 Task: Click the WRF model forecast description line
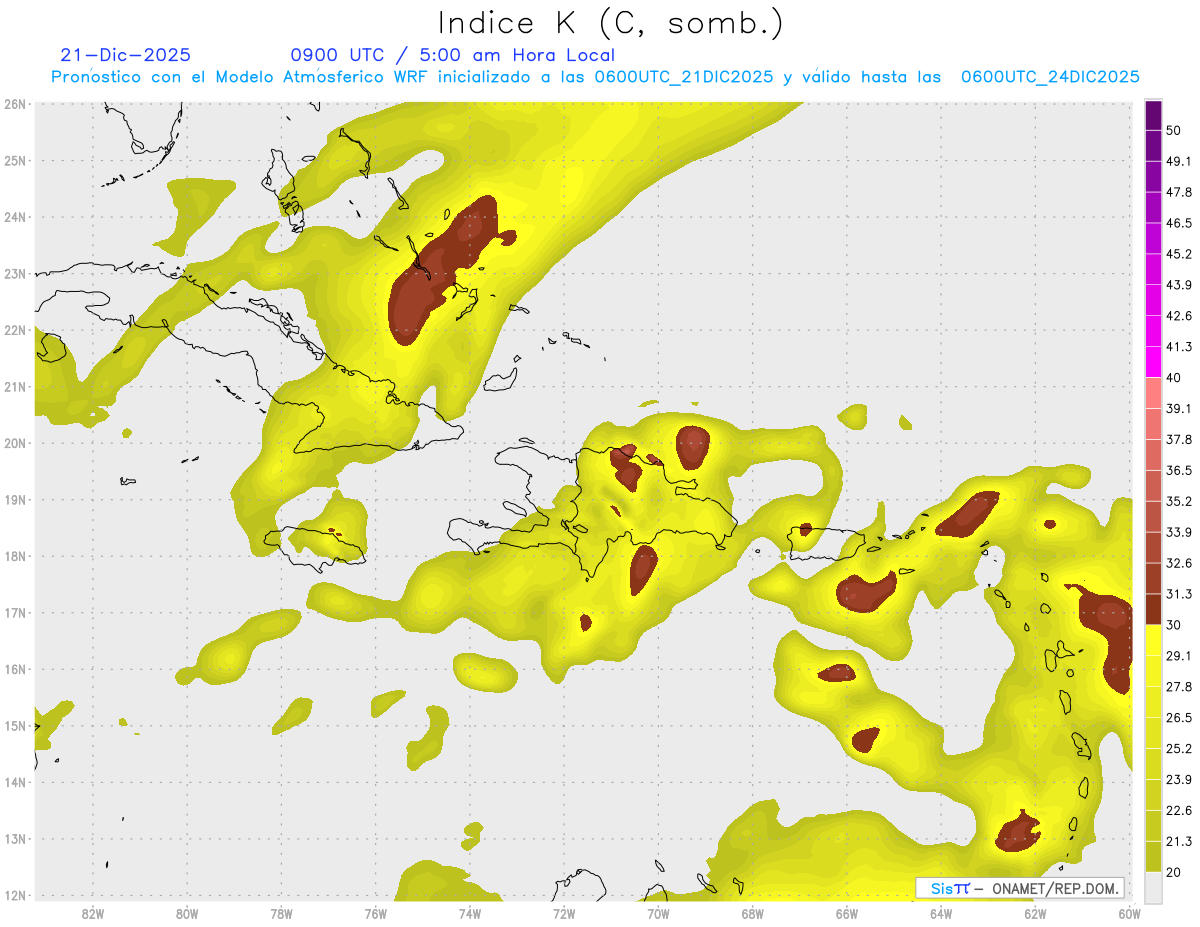point(595,77)
